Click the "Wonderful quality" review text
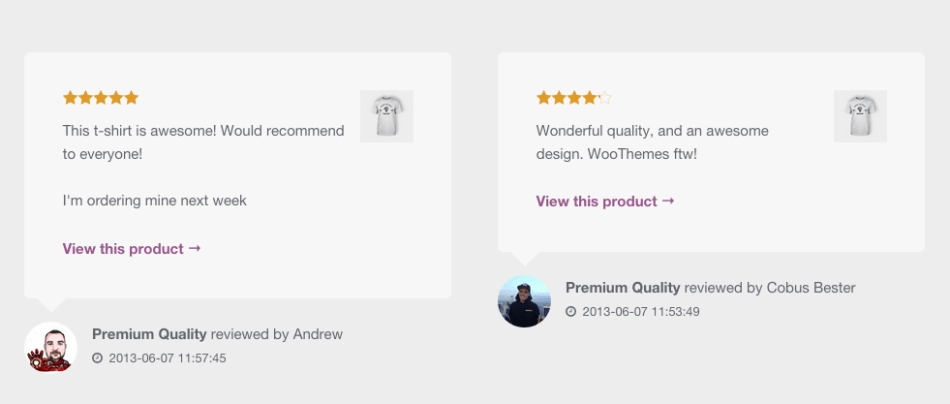Image resolution: width=950 pixels, height=404 pixels. point(652,131)
